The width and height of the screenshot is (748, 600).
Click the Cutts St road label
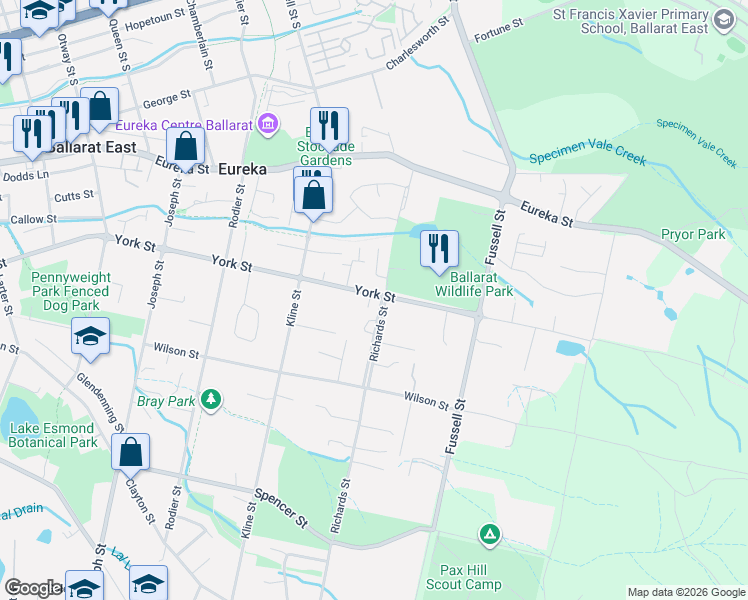pyautogui.click(x=74, y=196)
